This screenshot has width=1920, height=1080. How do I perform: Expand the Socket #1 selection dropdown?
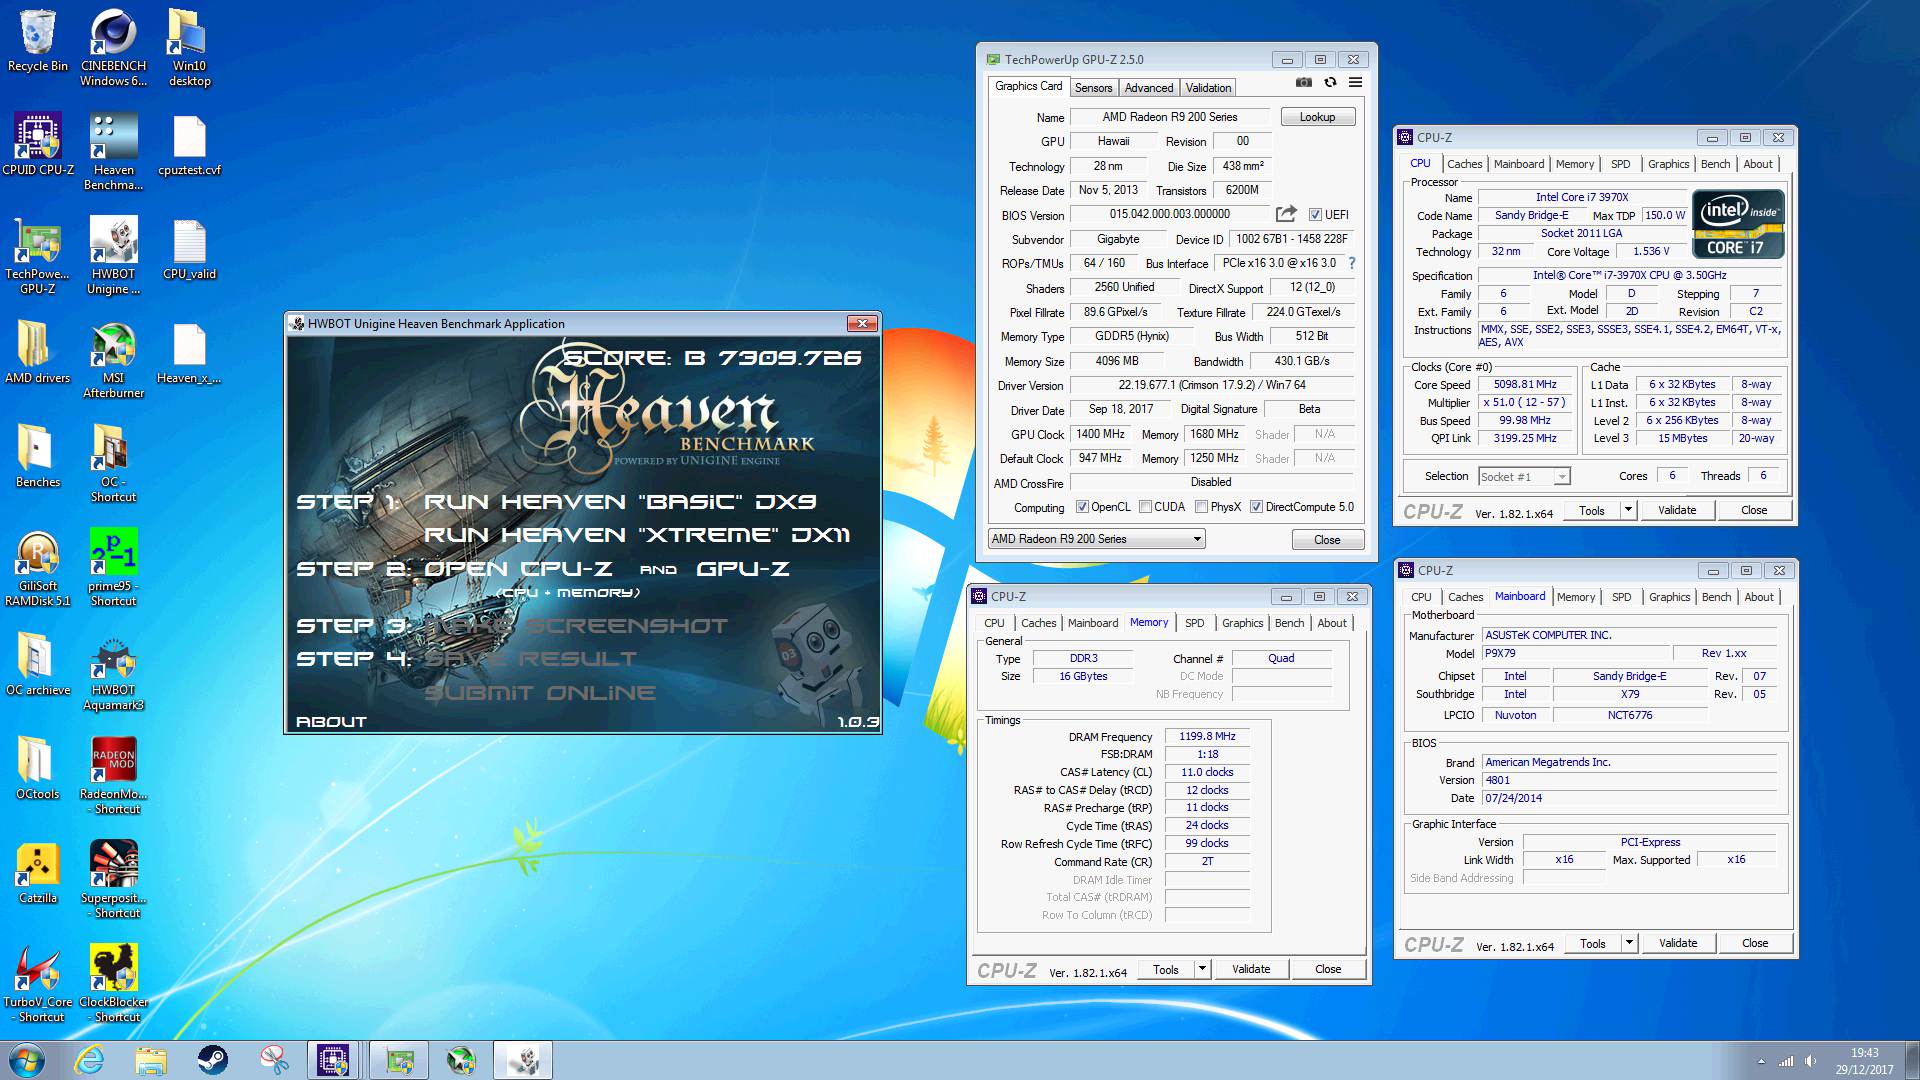tap(1524, 477)
